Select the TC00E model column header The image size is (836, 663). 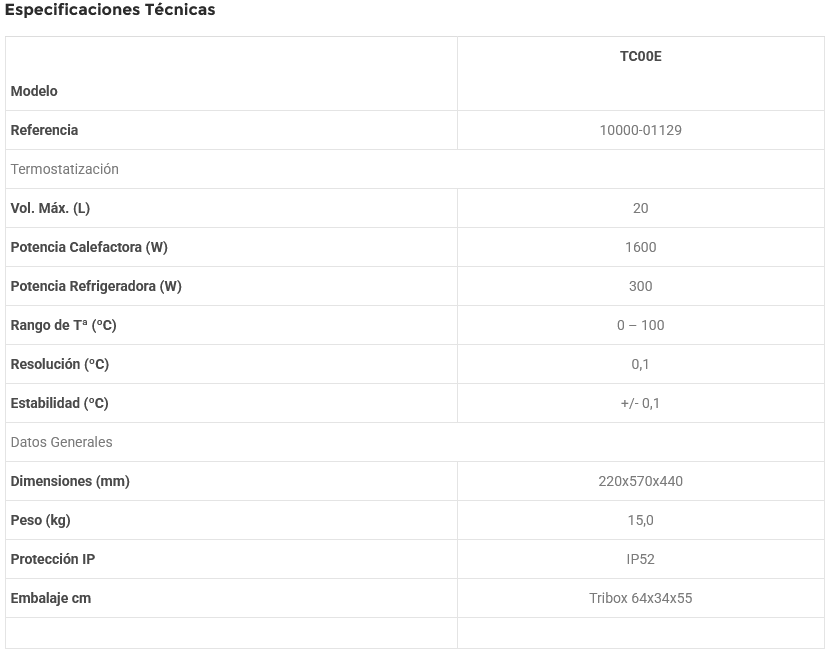pyautogui.click(x=640, y=56)
